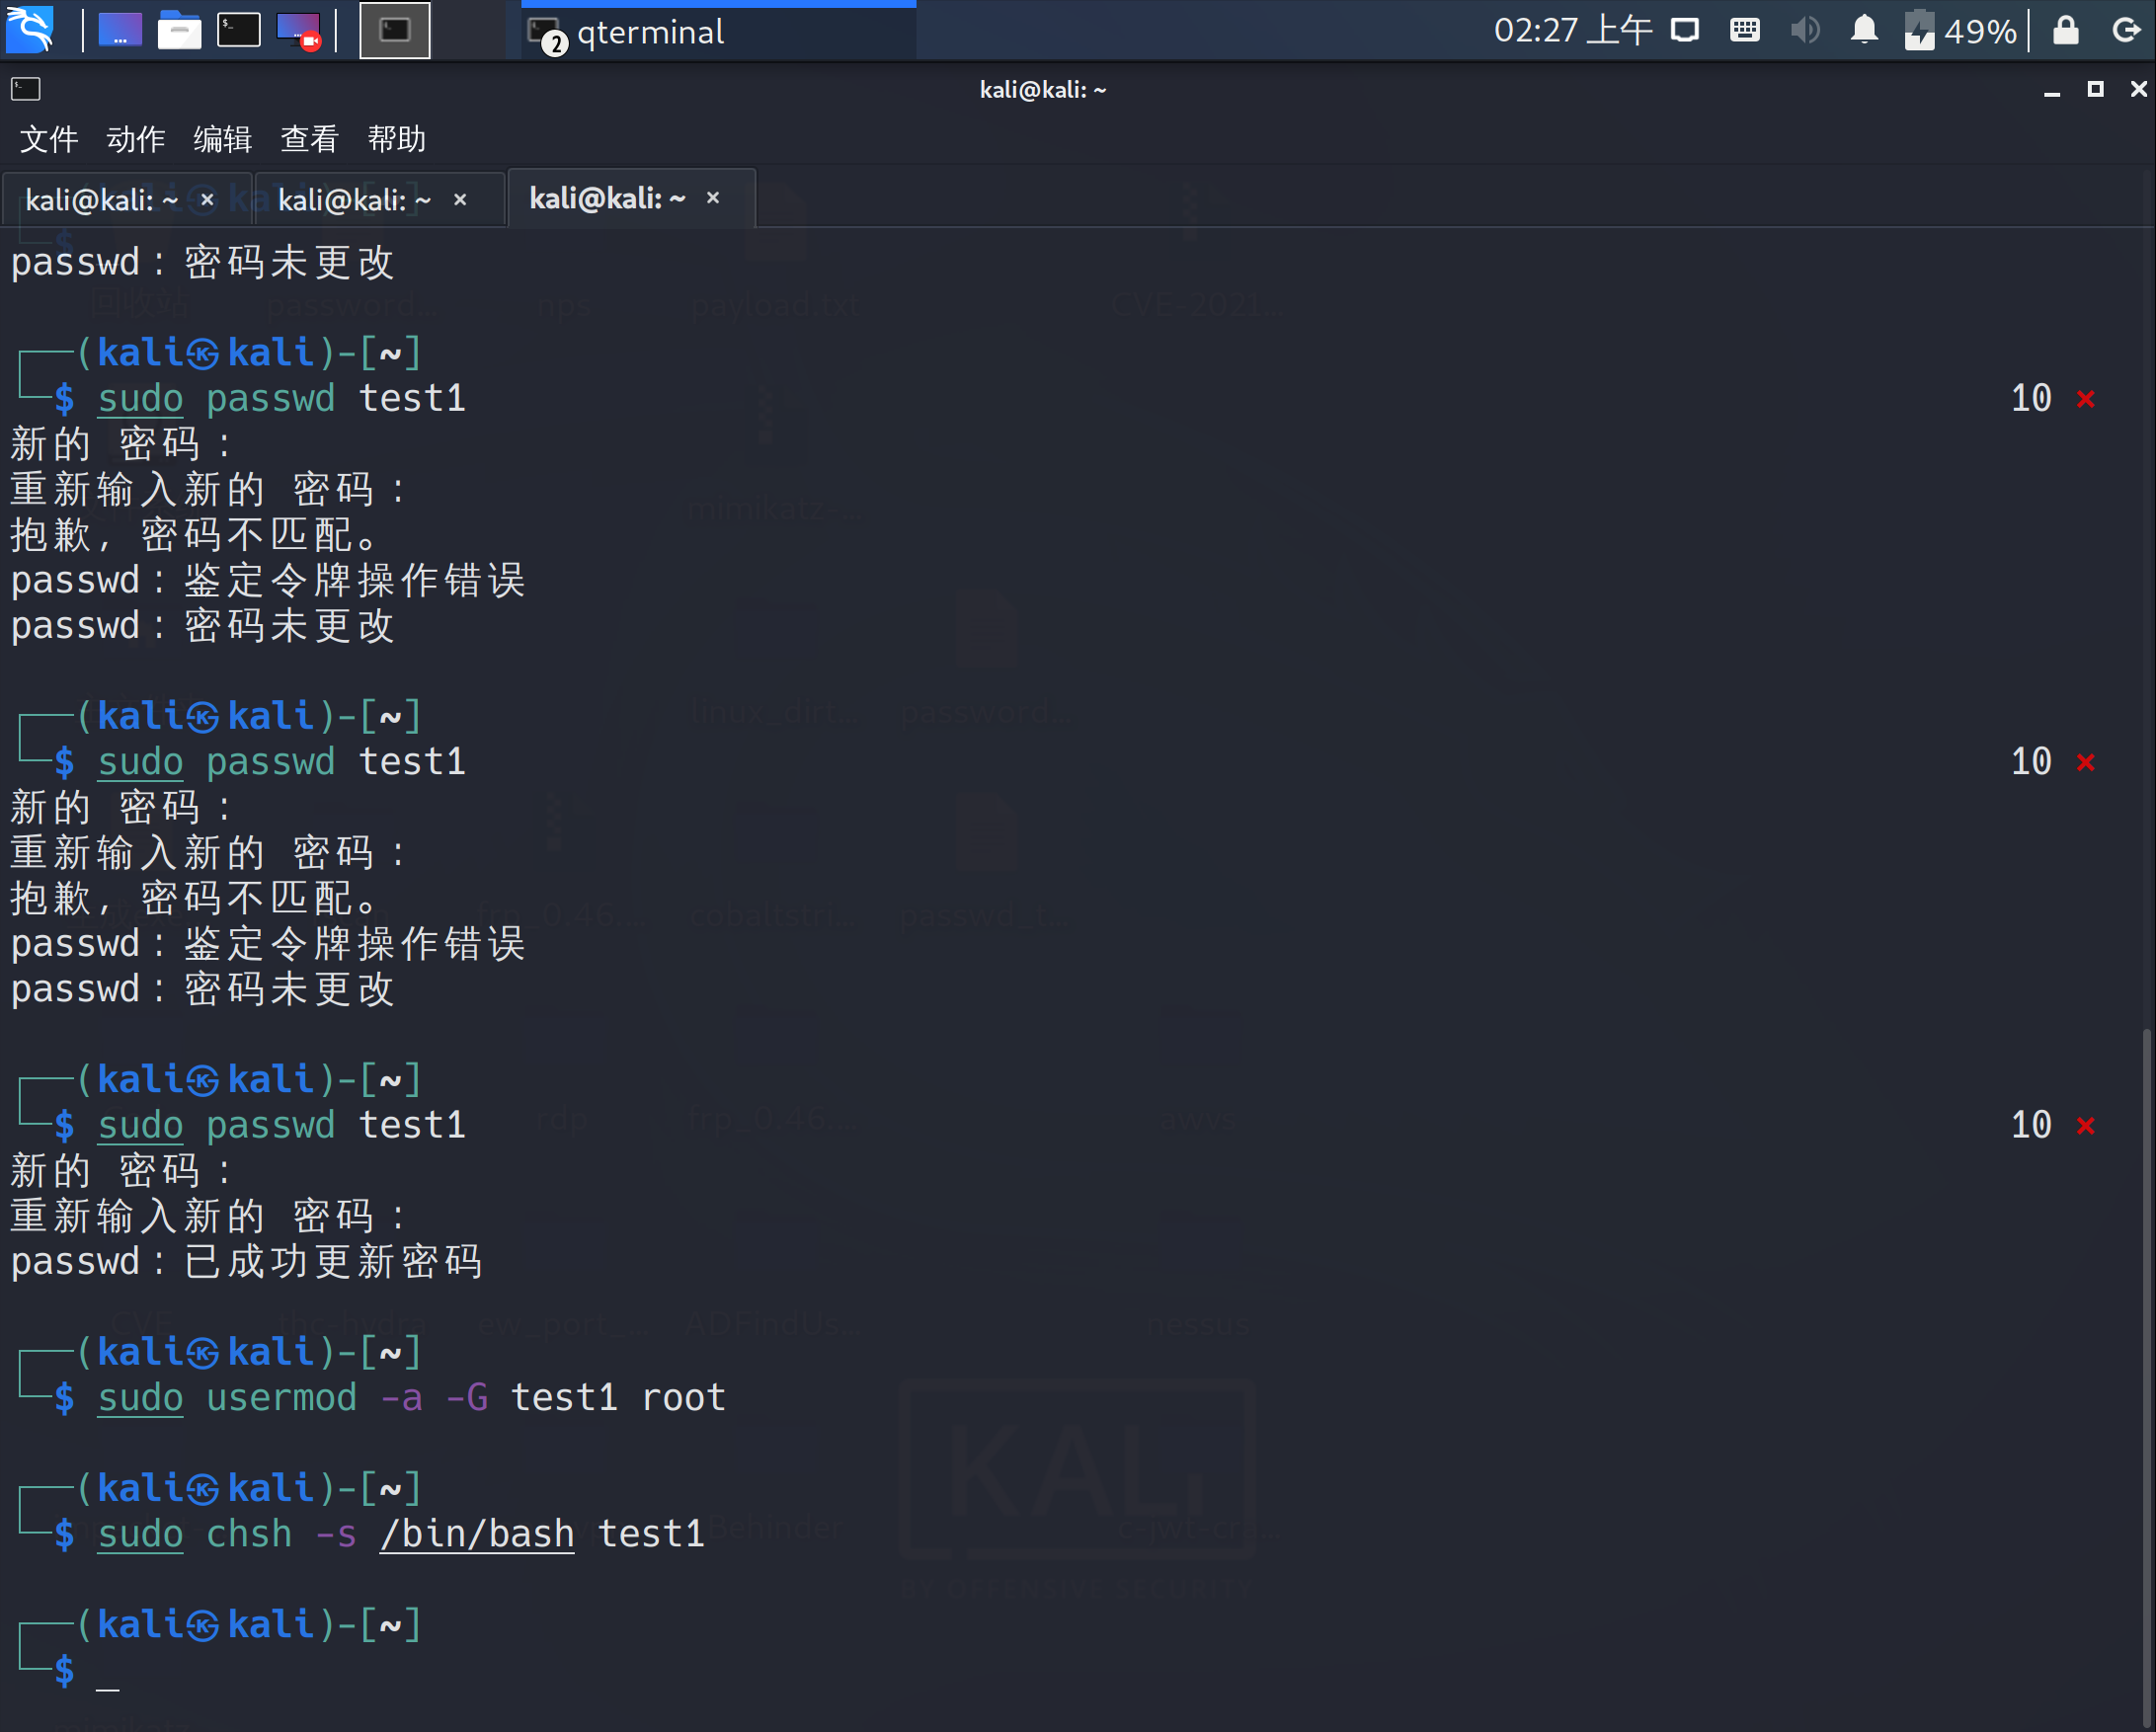Screen dimensions: 2156x1732
Task: Click the show desktop panel icon
Action: tap(120, 30)
